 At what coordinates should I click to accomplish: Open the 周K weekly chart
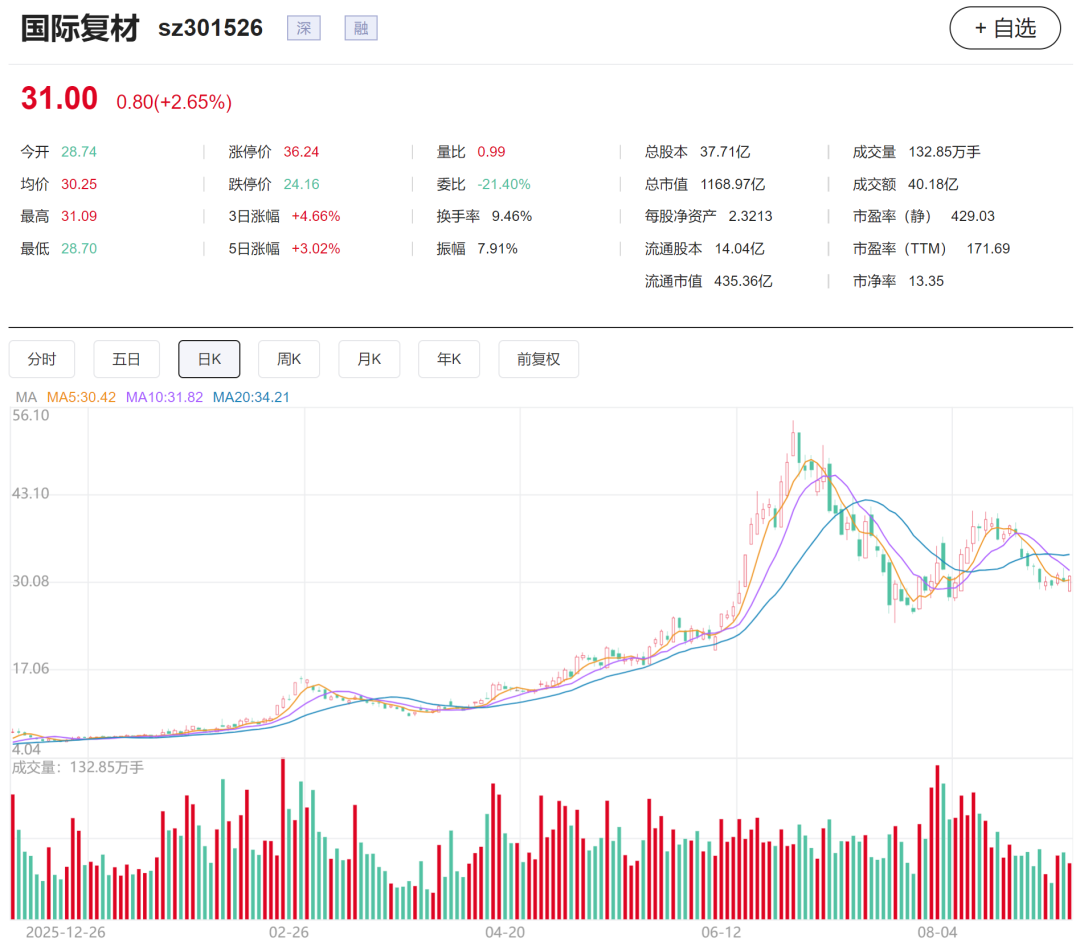click(x=289, y=359)
